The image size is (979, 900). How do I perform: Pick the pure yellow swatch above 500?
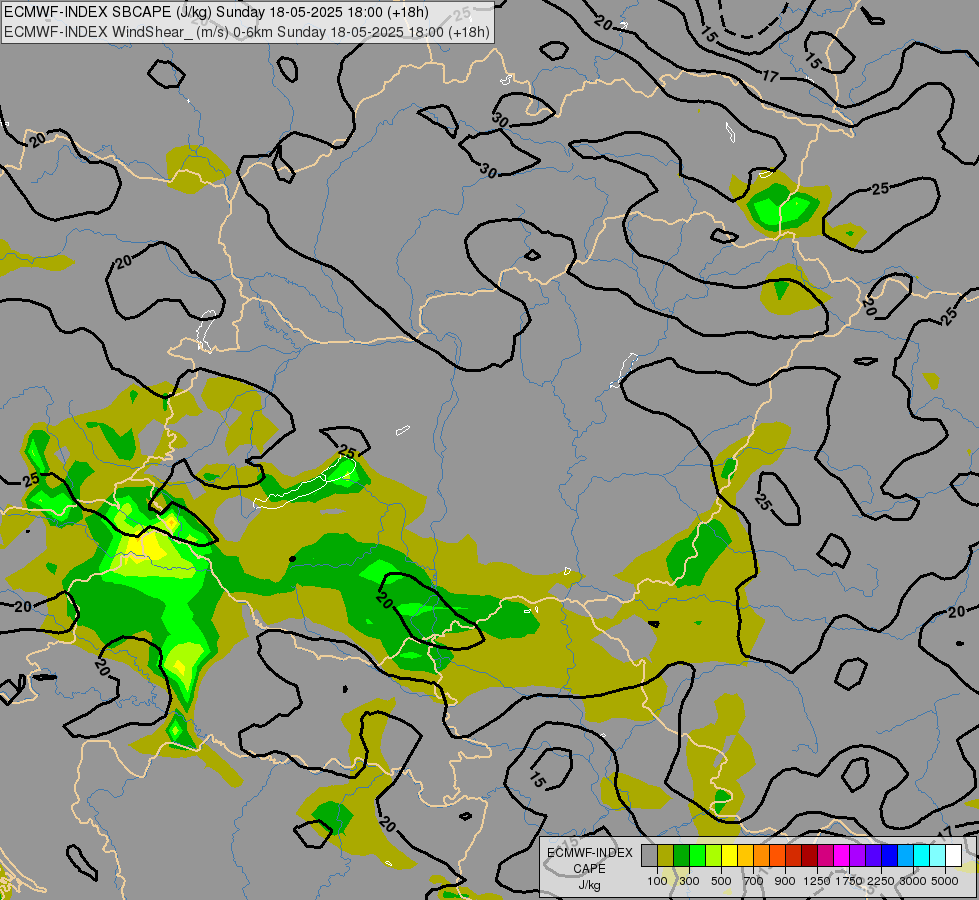coord(729,855)
